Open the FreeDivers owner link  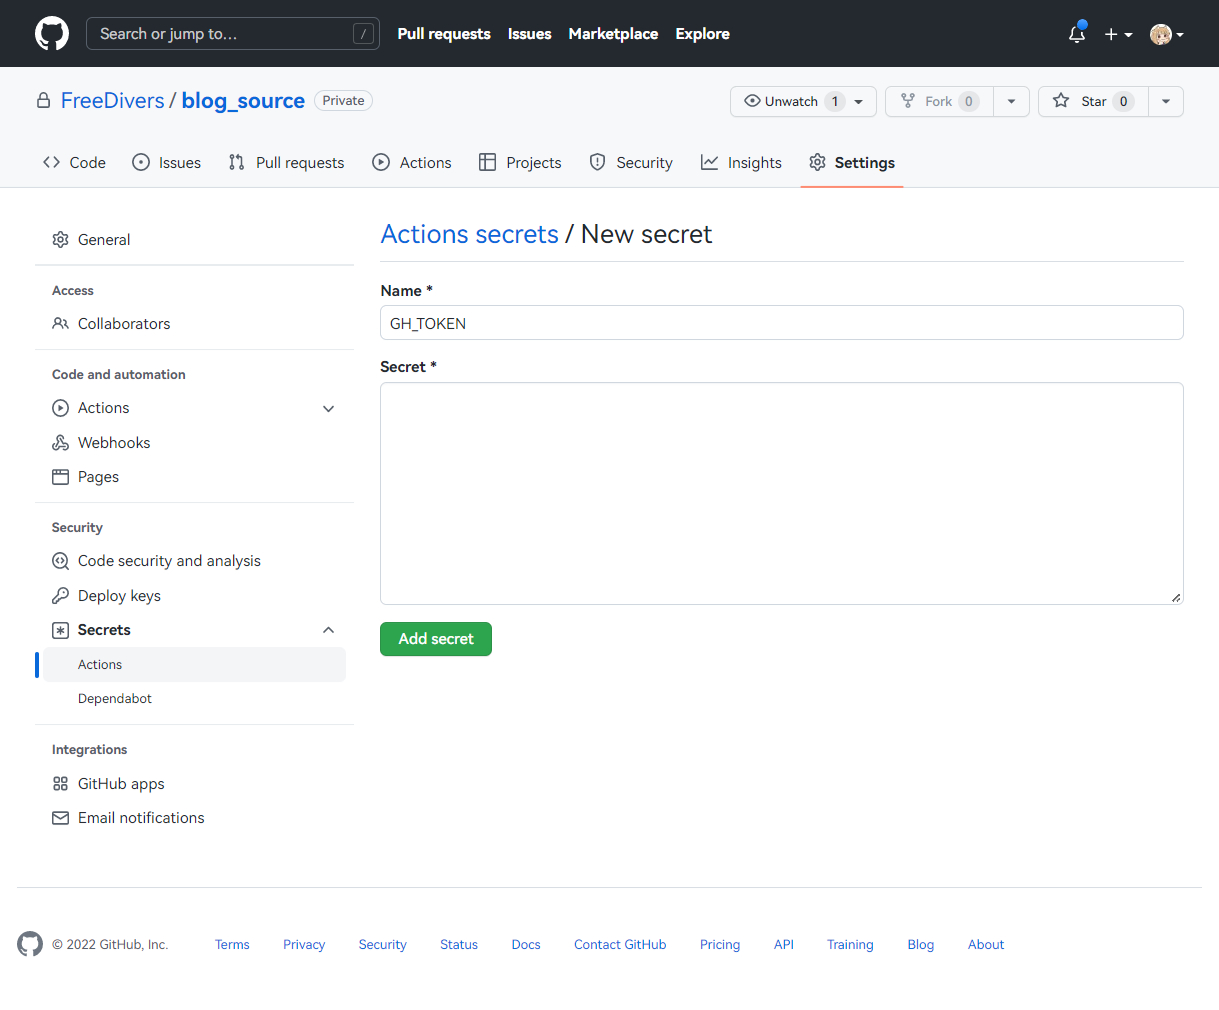coord(113,101)
